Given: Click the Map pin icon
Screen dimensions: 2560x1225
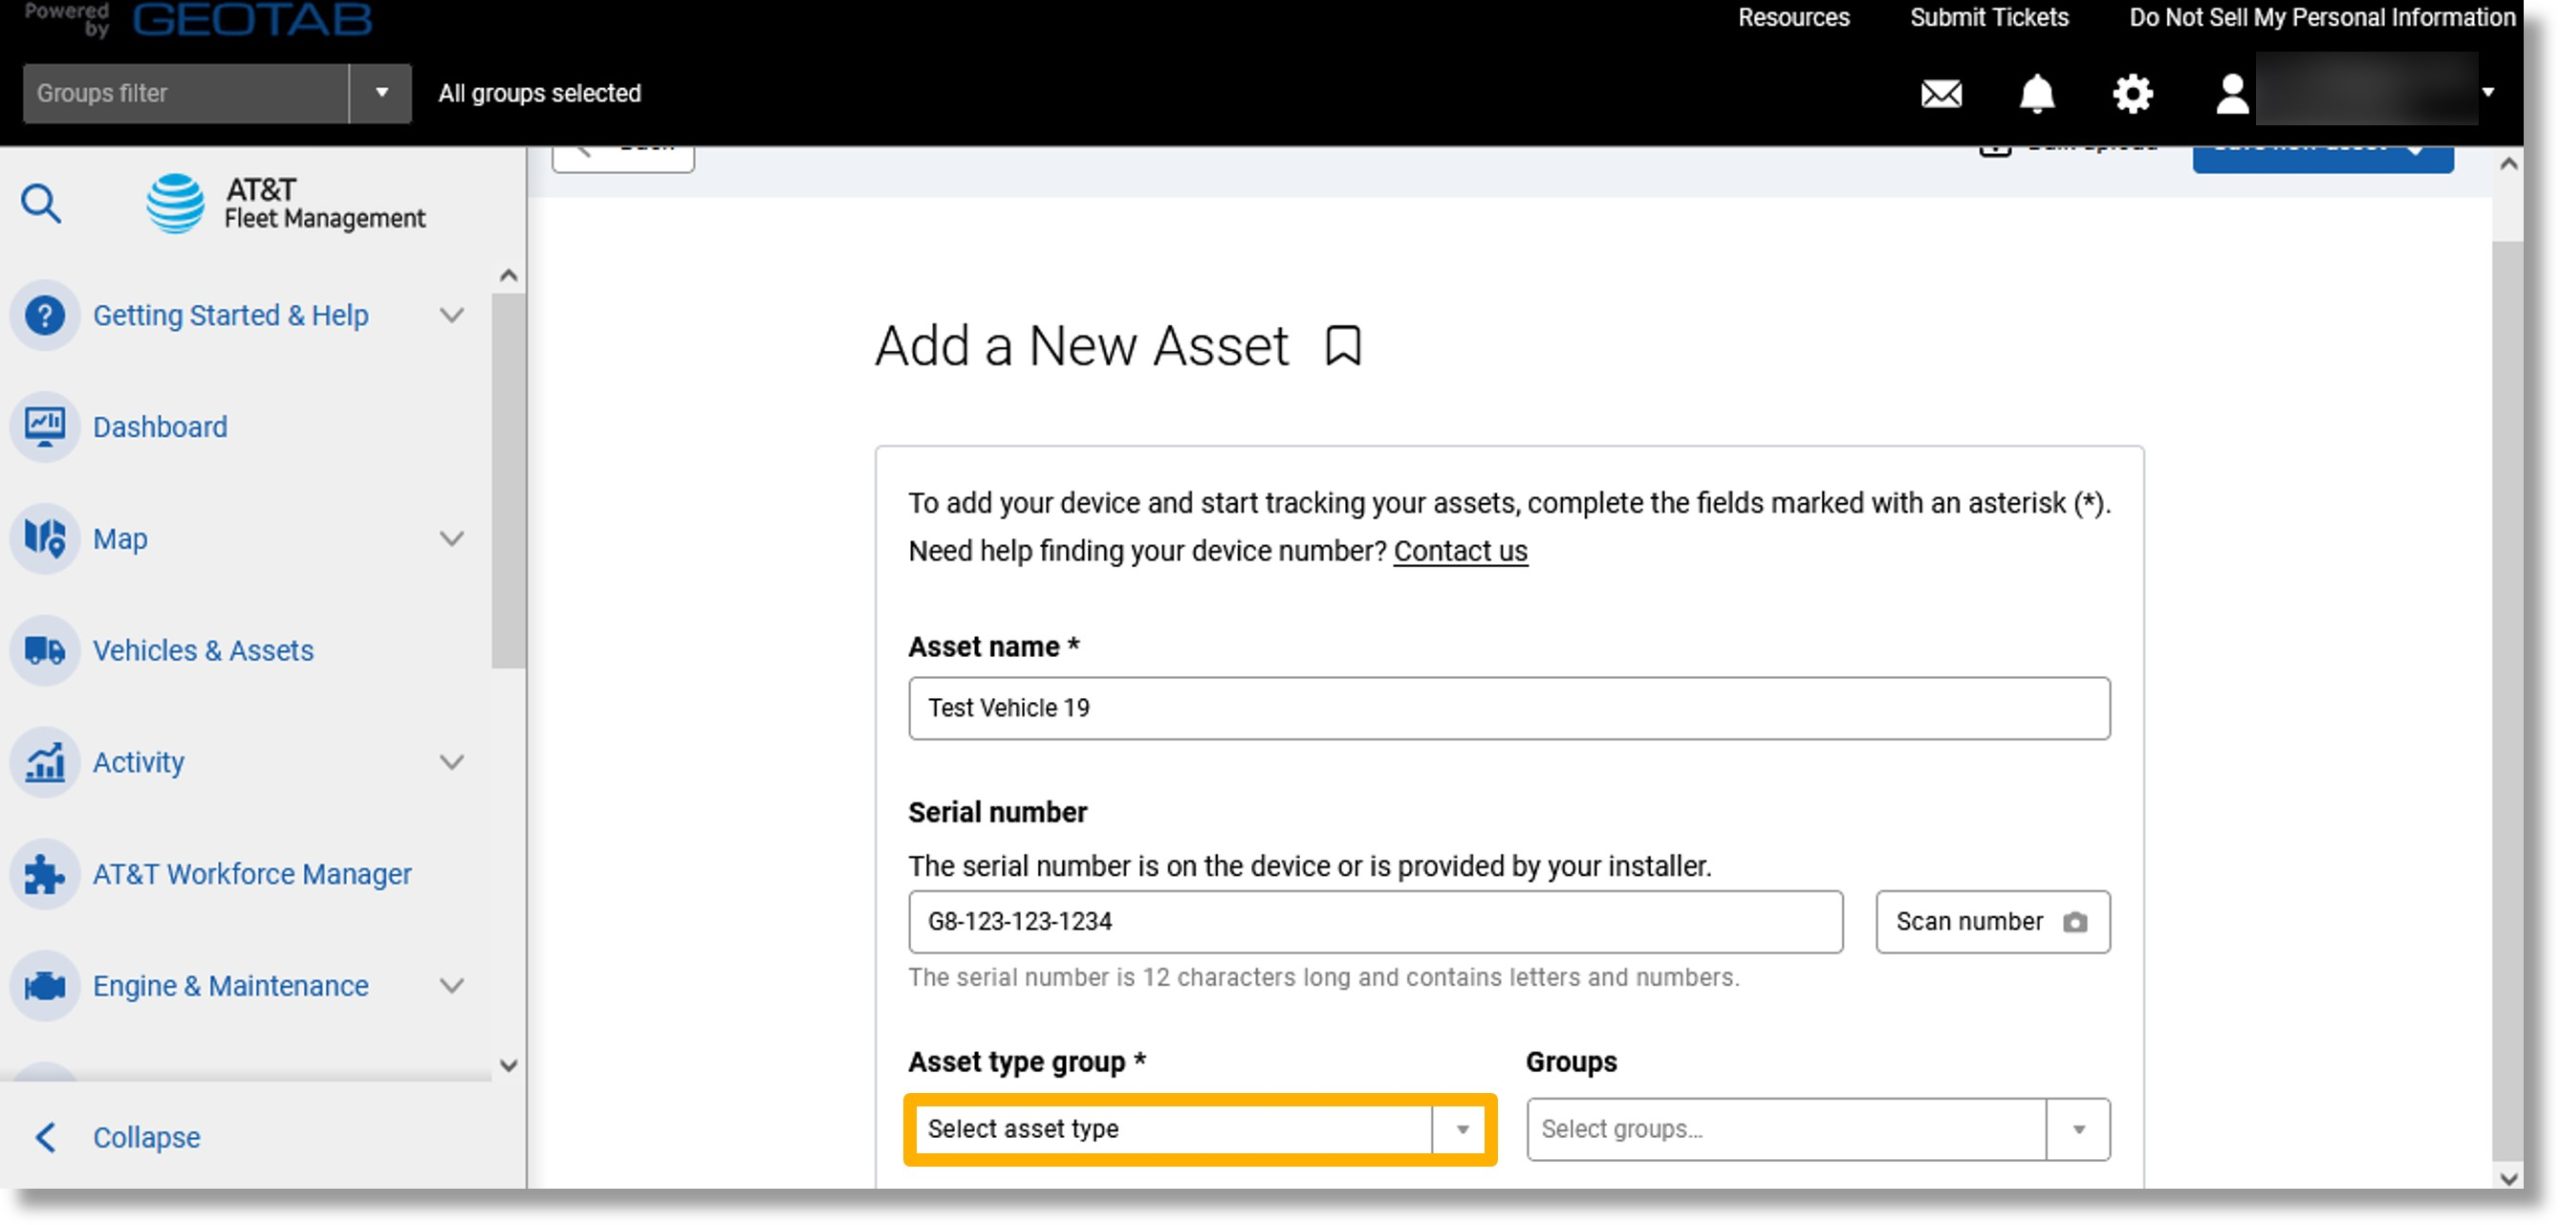Looking at the screenshot, I should (x=45, y=539).
